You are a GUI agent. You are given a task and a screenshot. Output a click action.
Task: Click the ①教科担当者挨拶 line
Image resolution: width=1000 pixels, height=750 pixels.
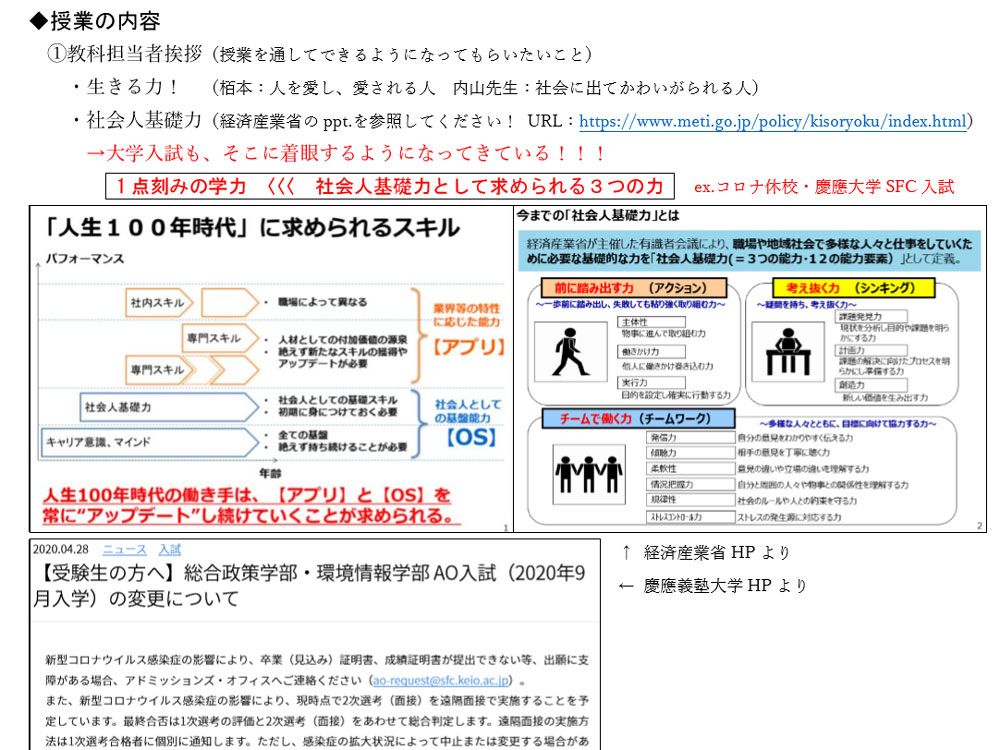[320, 54]
